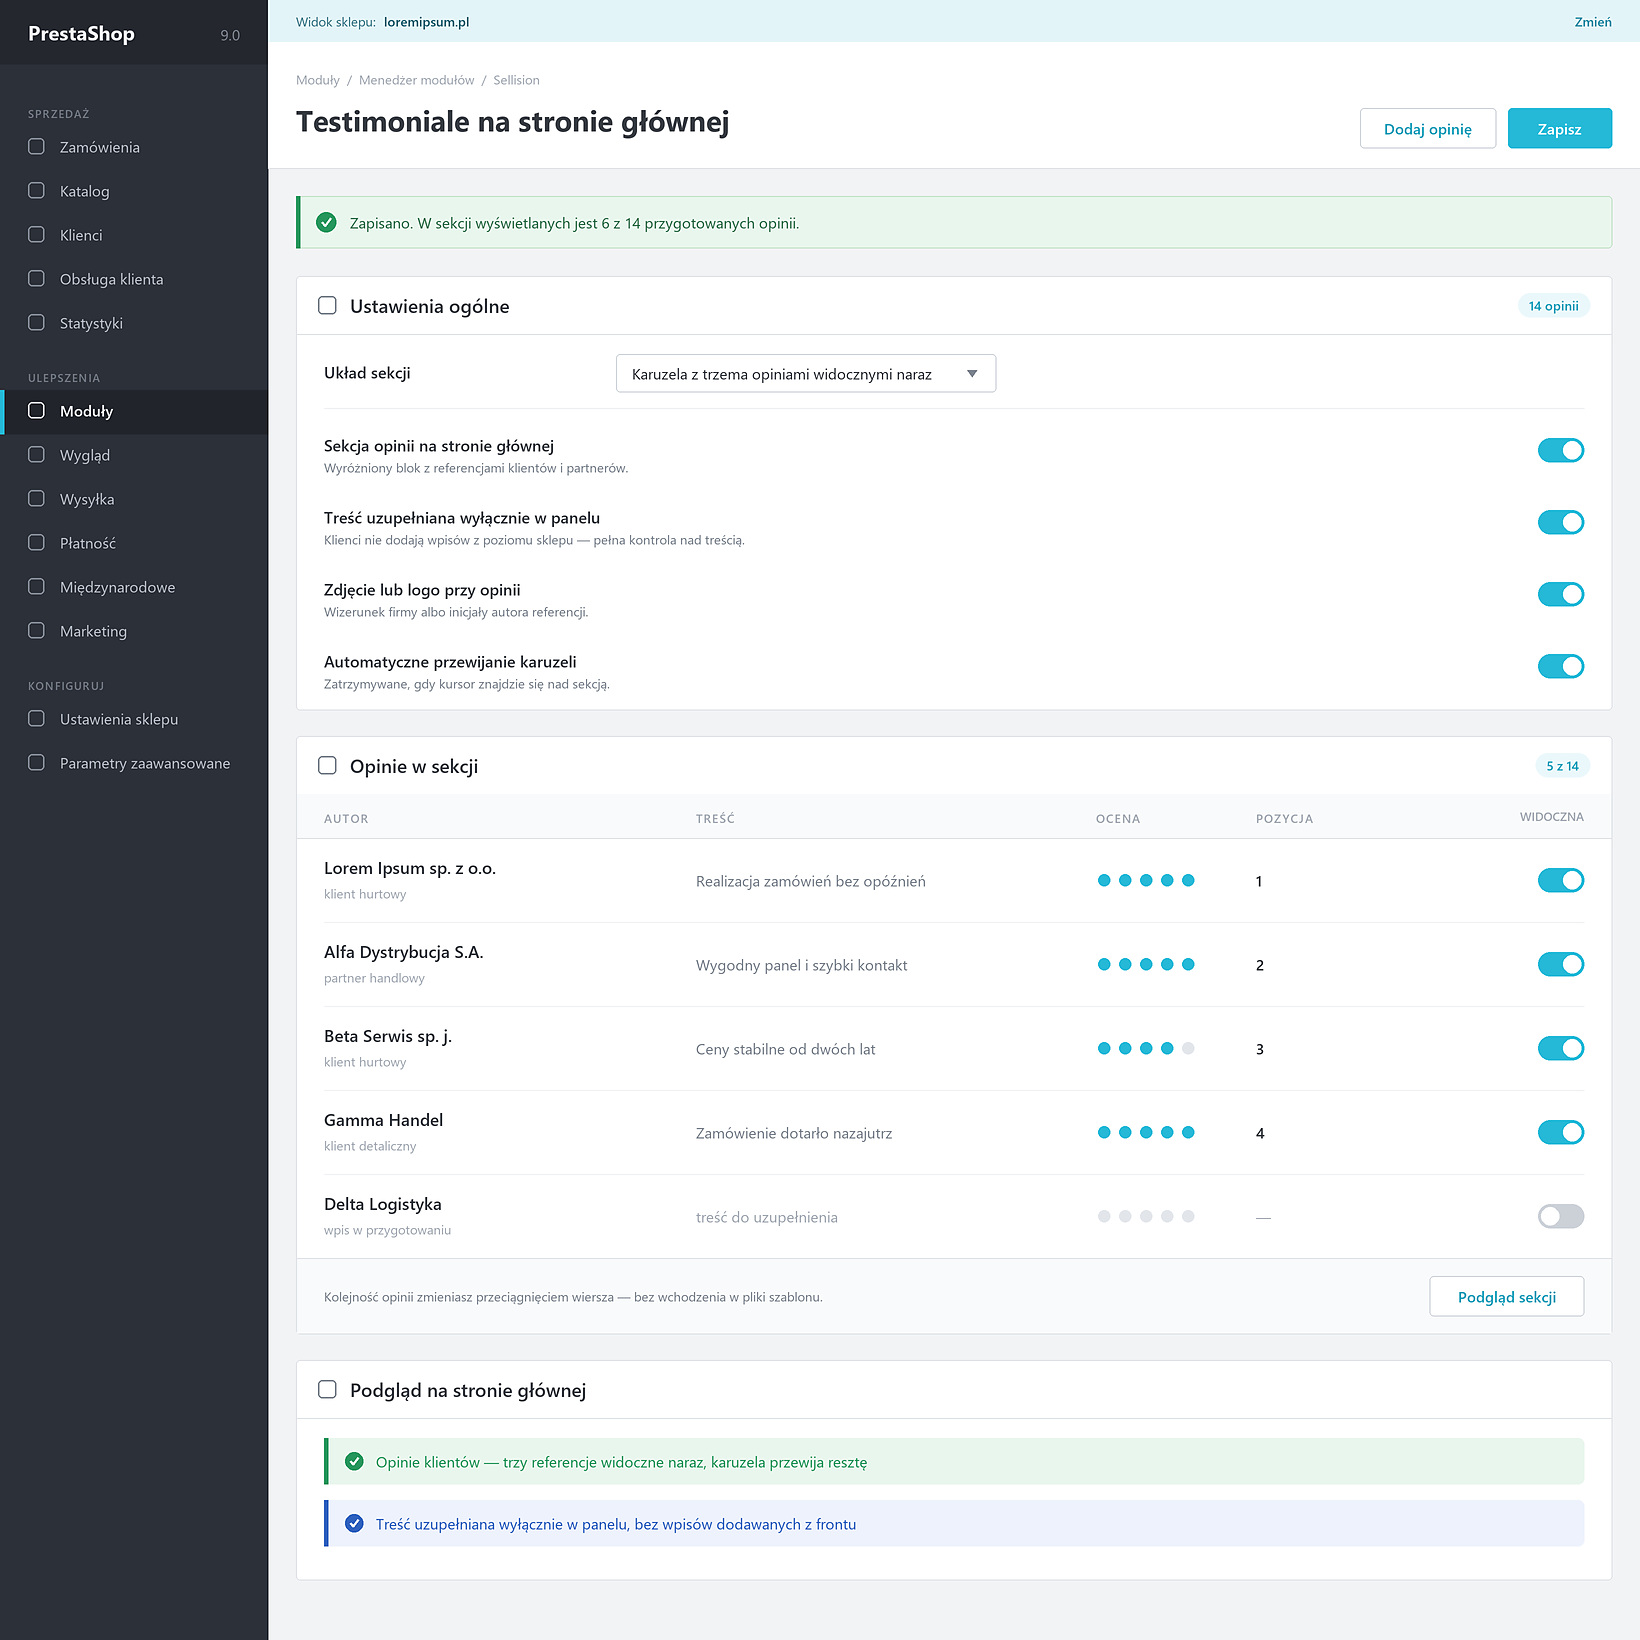Click Lorem Ipsum rating dots

click(1146, 881)
